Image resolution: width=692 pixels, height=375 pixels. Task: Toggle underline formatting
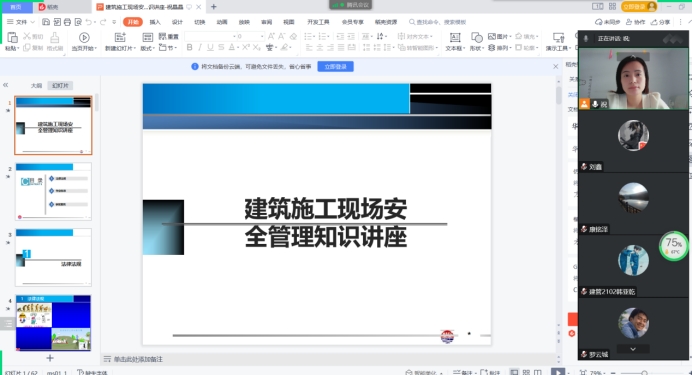[211, 47]
